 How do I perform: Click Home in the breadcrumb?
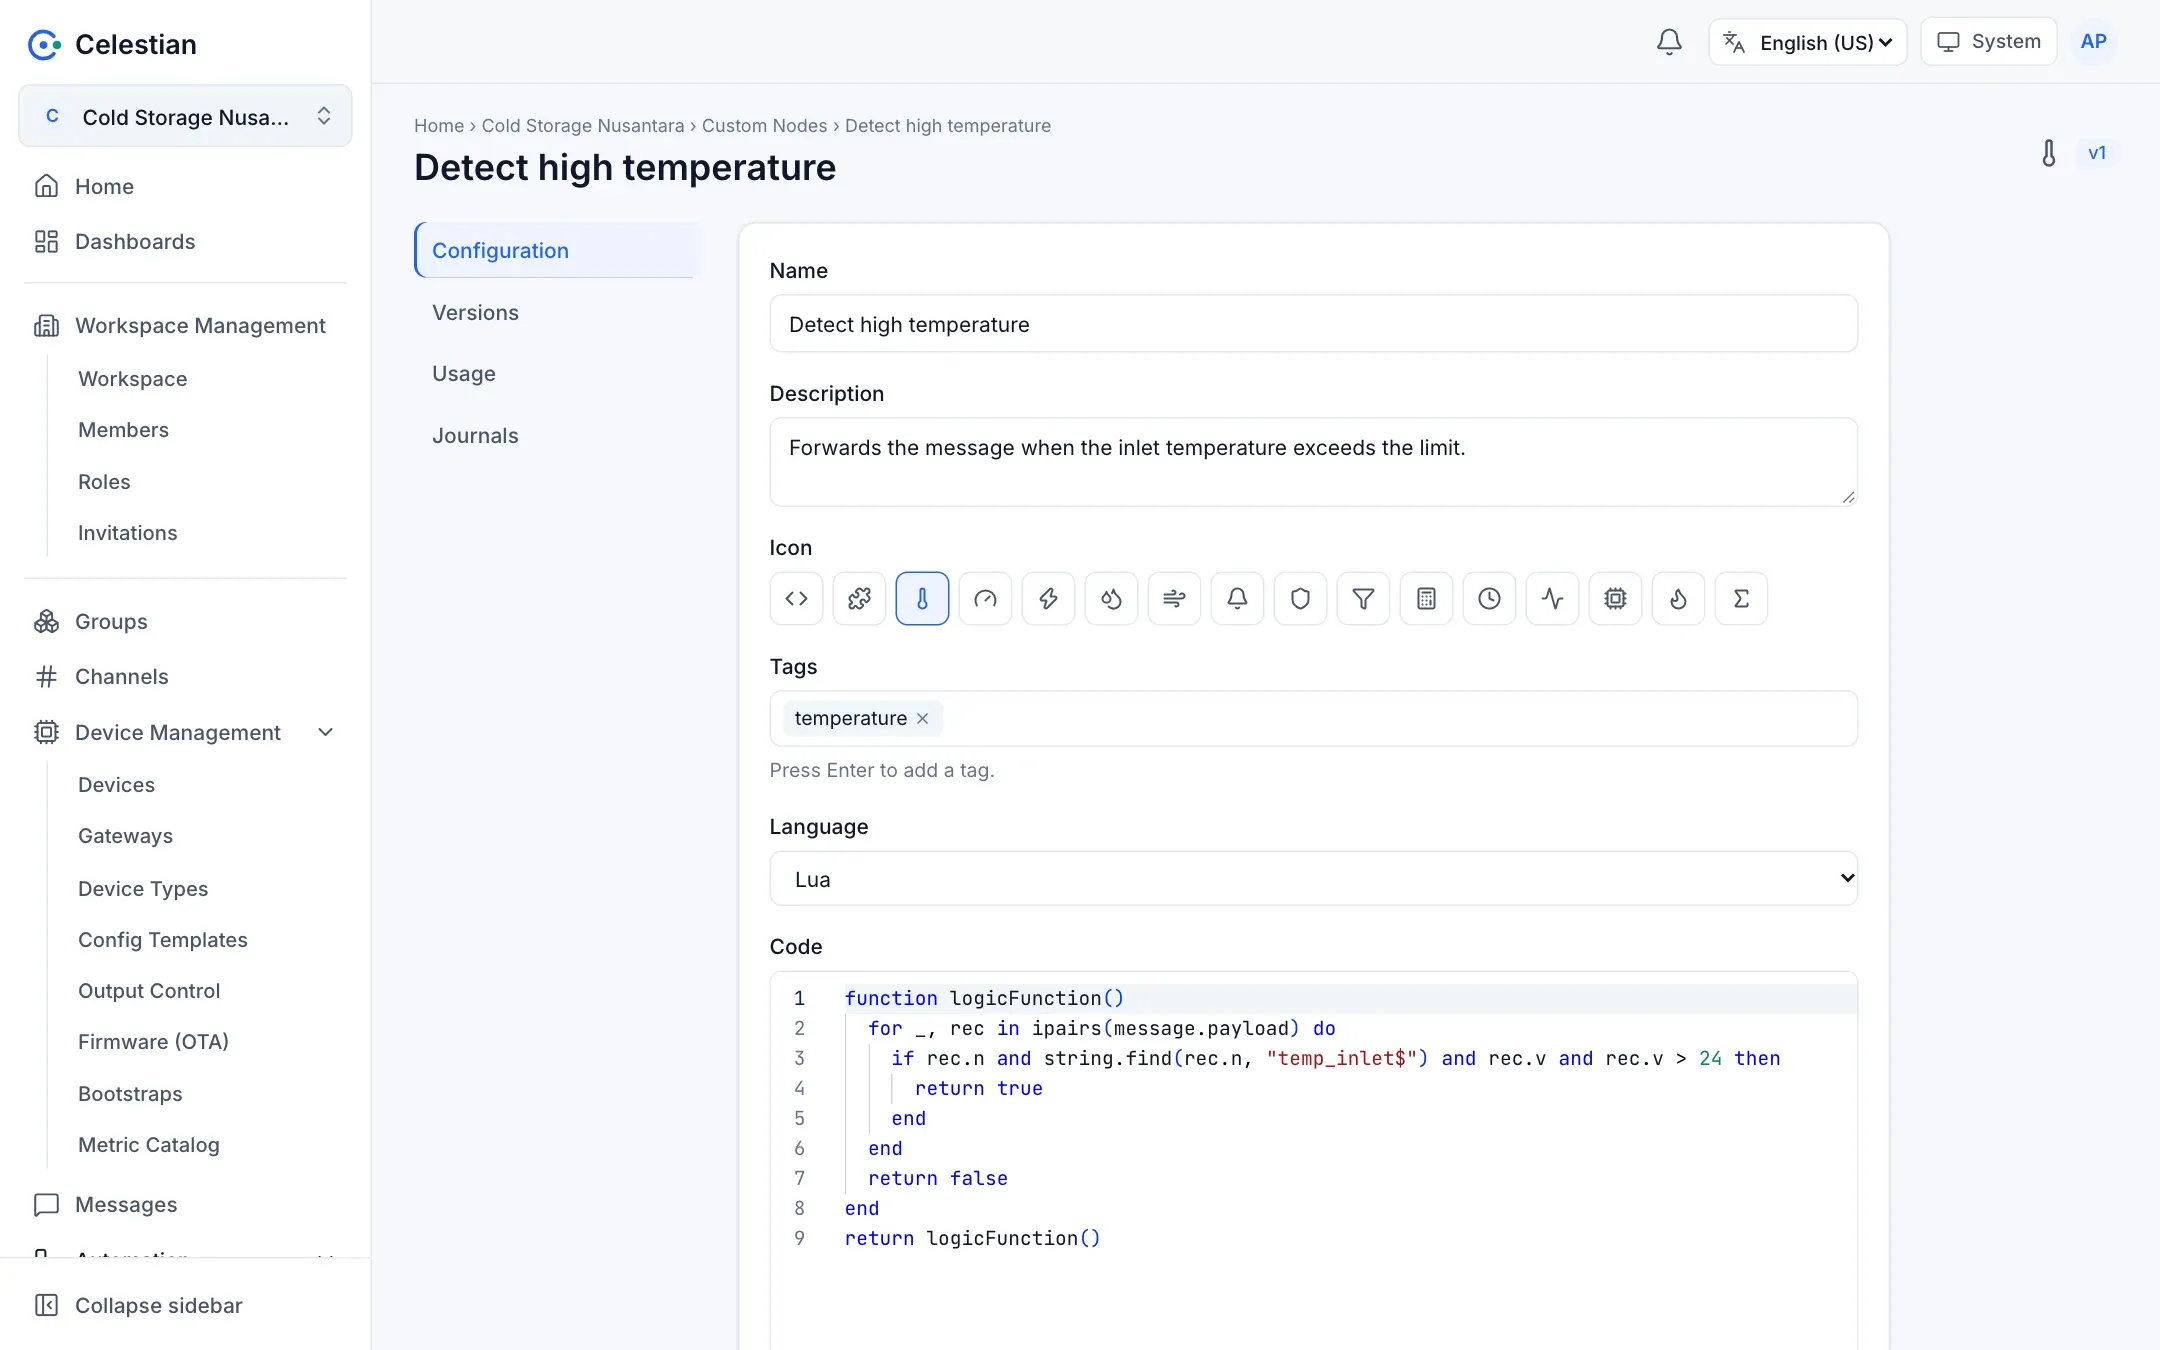439,125
